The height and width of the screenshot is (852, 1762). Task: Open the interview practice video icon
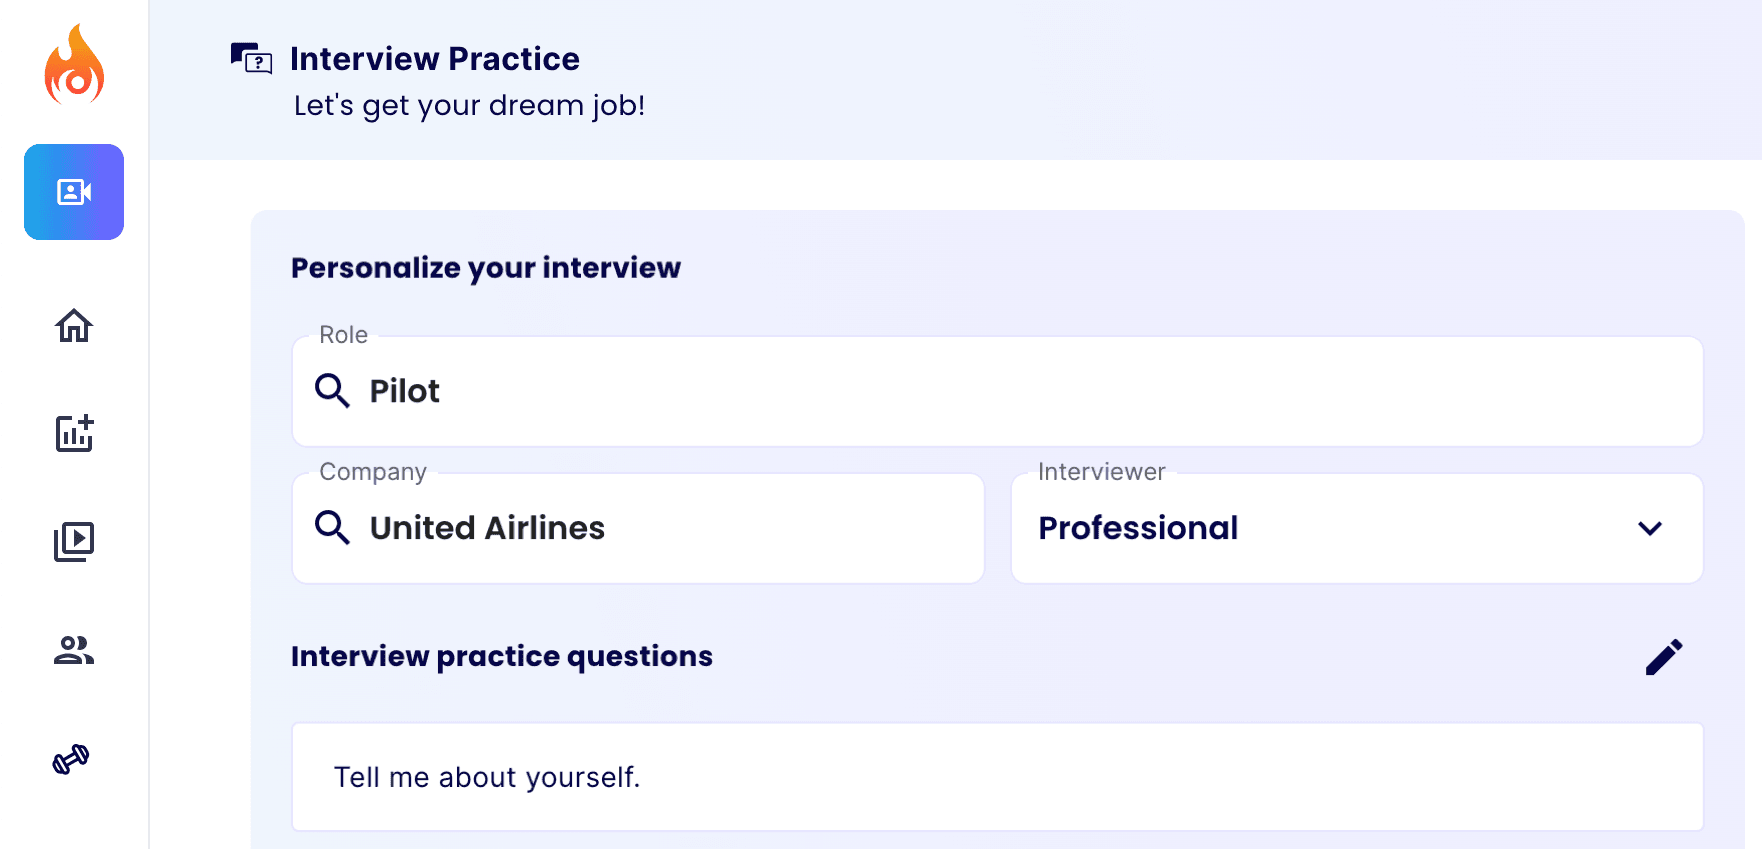pyautogui.click(x=74, y=192)
